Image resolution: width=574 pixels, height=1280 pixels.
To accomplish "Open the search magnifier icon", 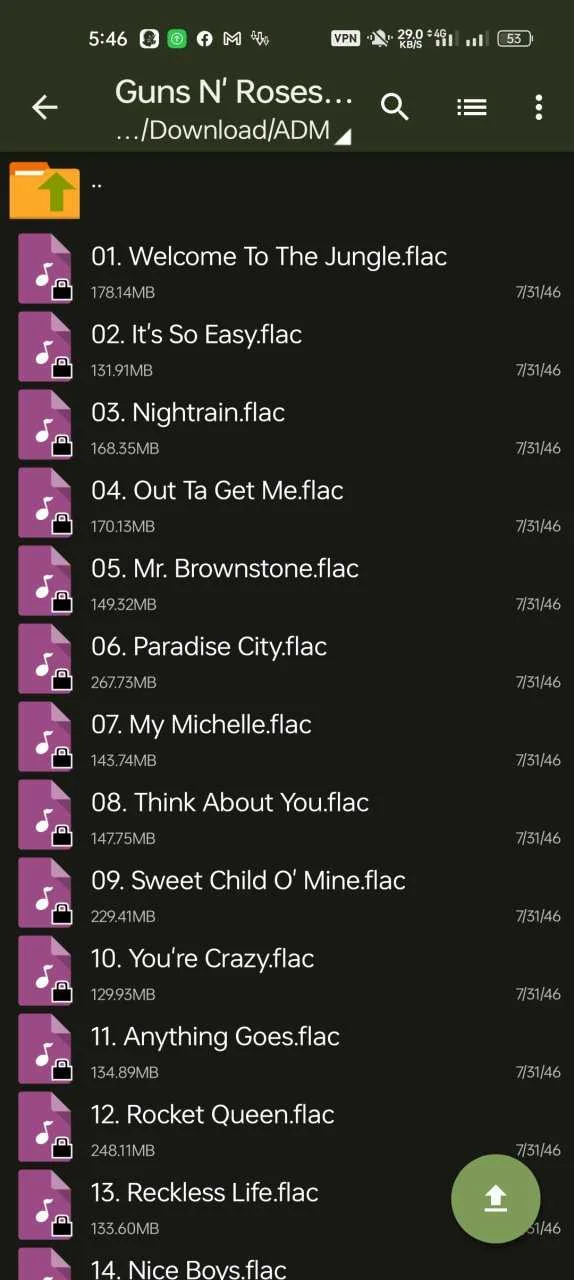I will pos(395,107).
